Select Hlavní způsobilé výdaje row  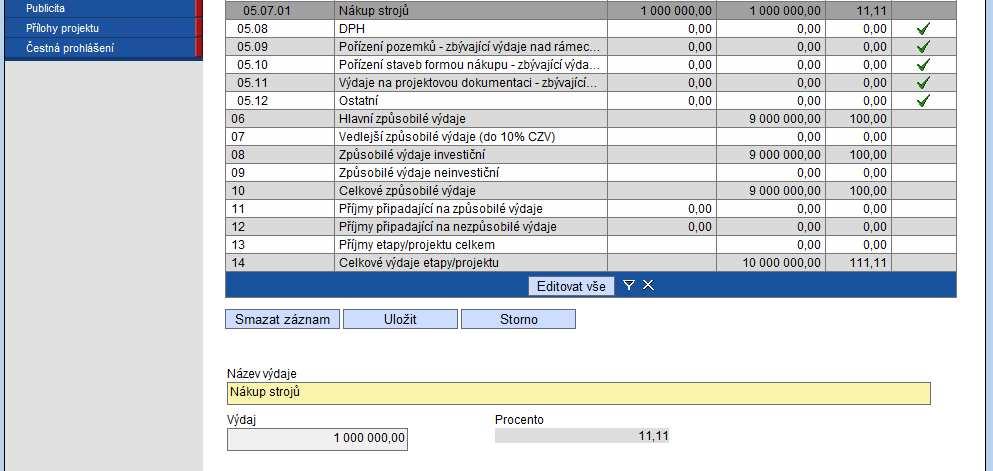tap(591, 118)
